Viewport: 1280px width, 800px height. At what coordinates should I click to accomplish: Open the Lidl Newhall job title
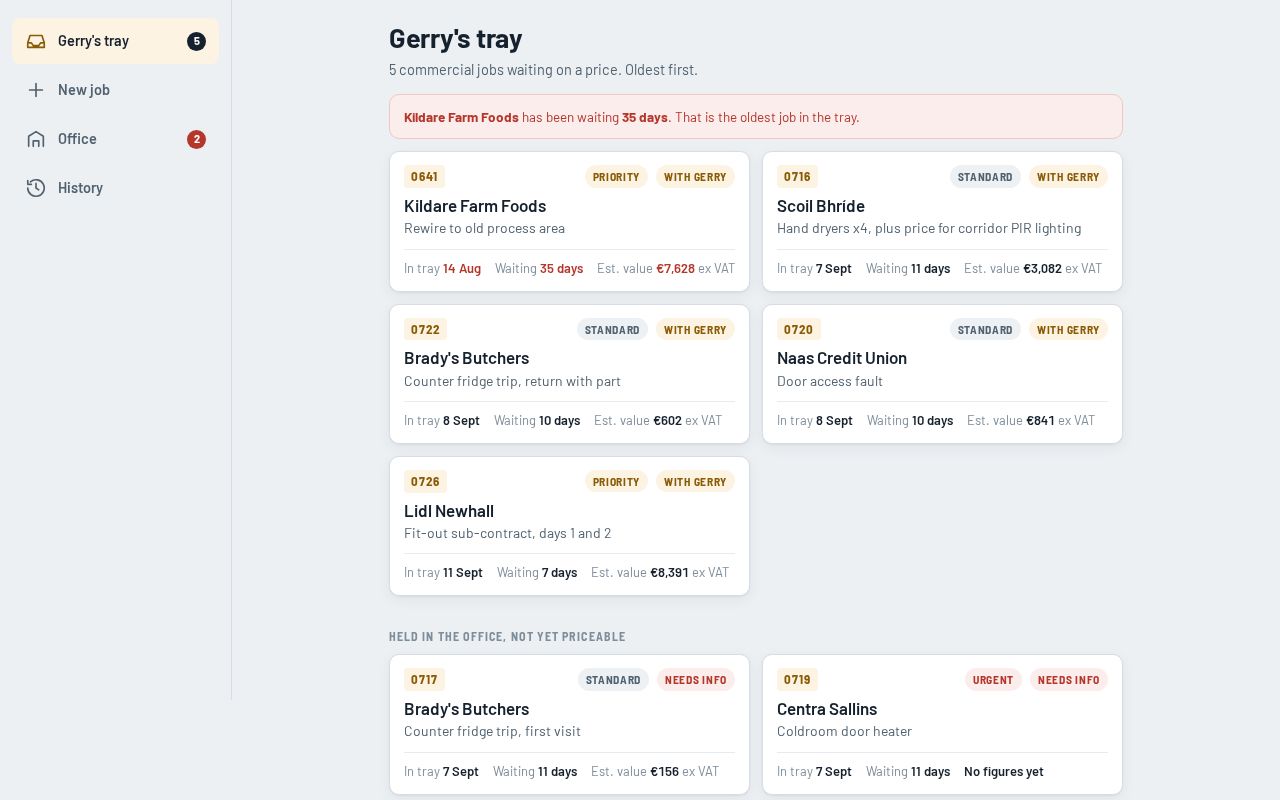click(x=449, y=511)
